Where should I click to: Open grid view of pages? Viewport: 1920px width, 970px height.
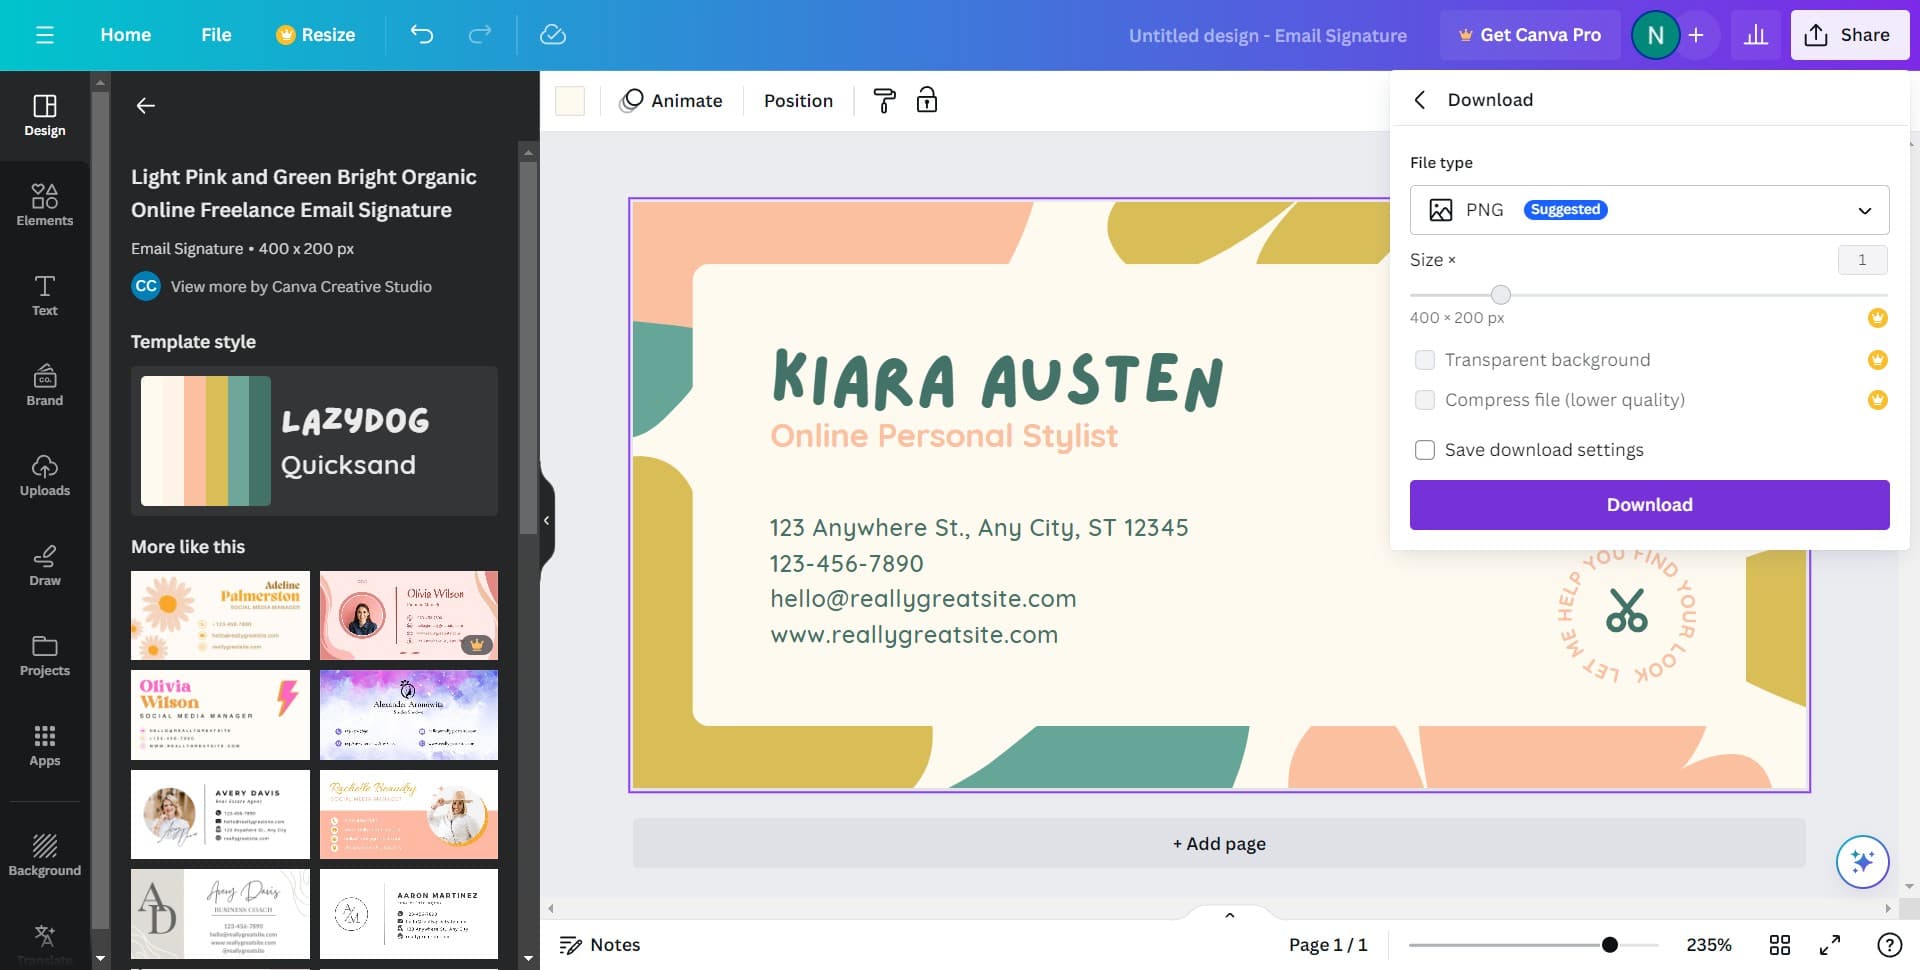[x=1780, y=945]
